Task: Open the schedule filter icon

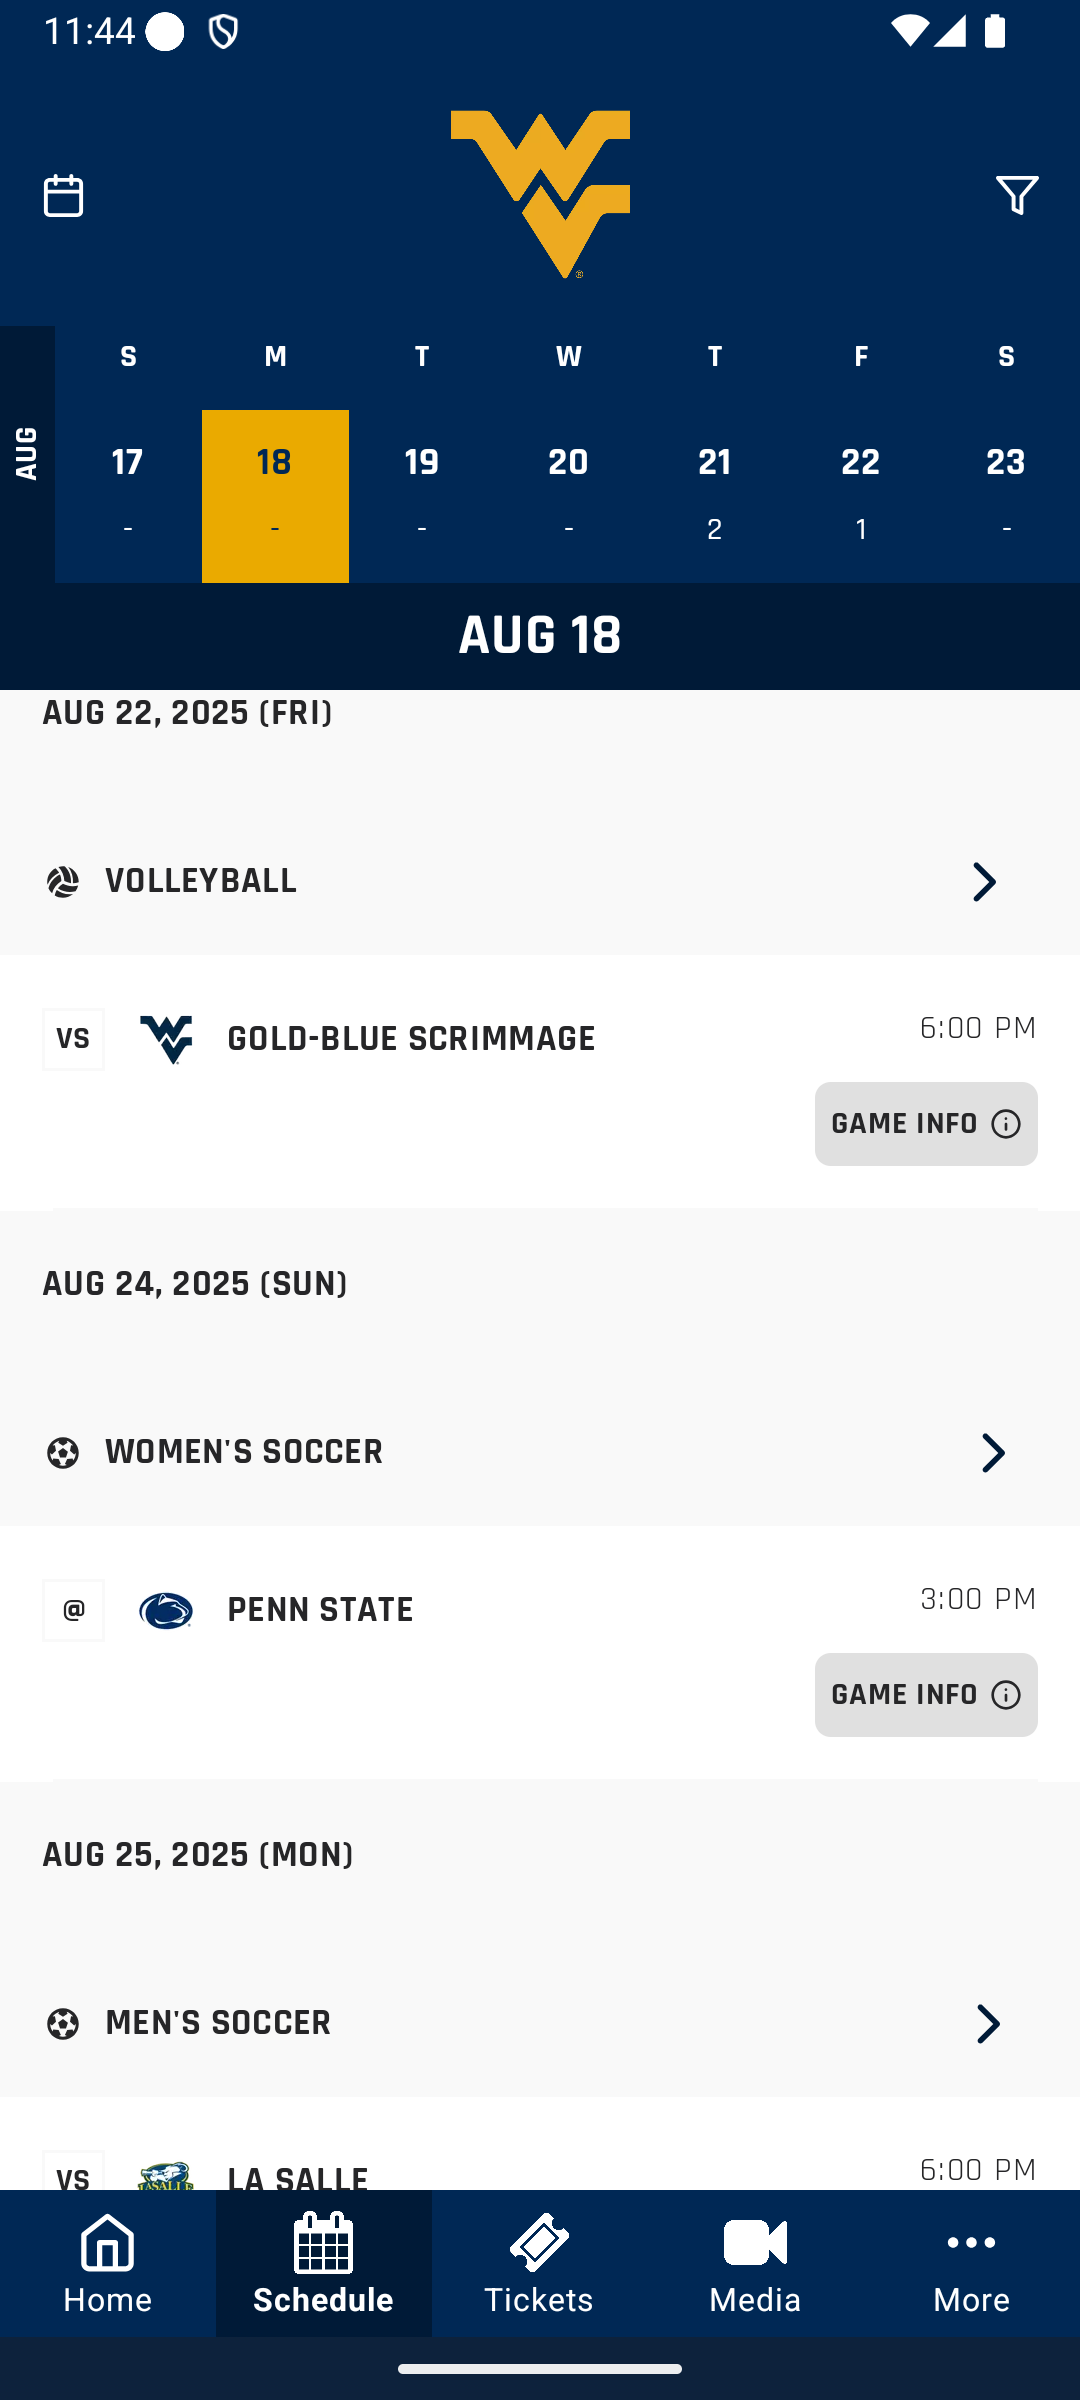Action: 1017,195
